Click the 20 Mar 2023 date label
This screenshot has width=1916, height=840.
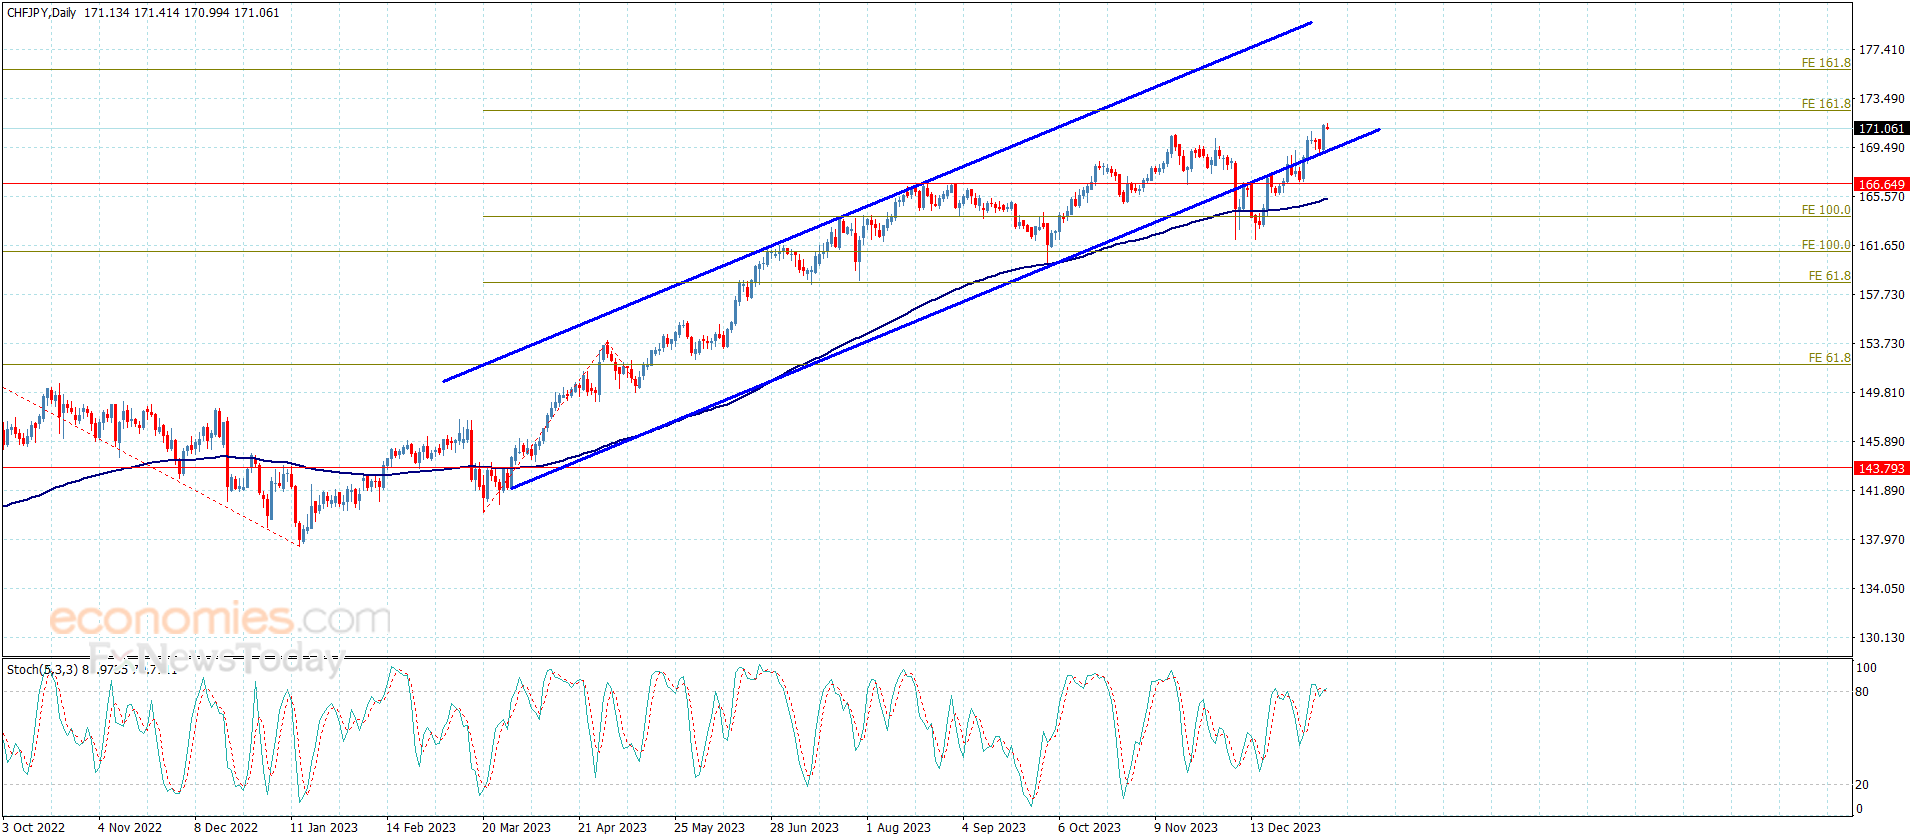click(516, 828)
